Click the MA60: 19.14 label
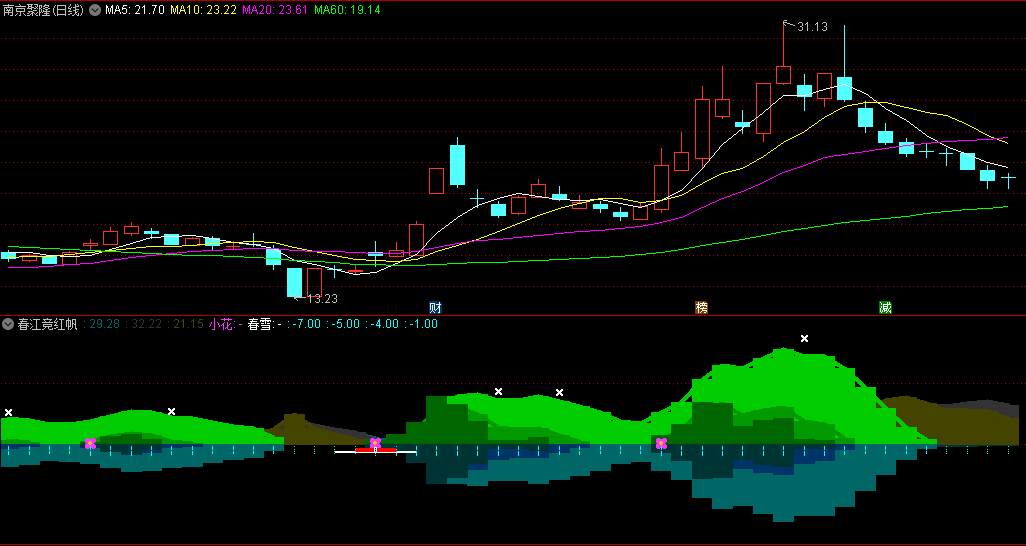Viewport: 1026px width, 546px height. pos(347,10)
